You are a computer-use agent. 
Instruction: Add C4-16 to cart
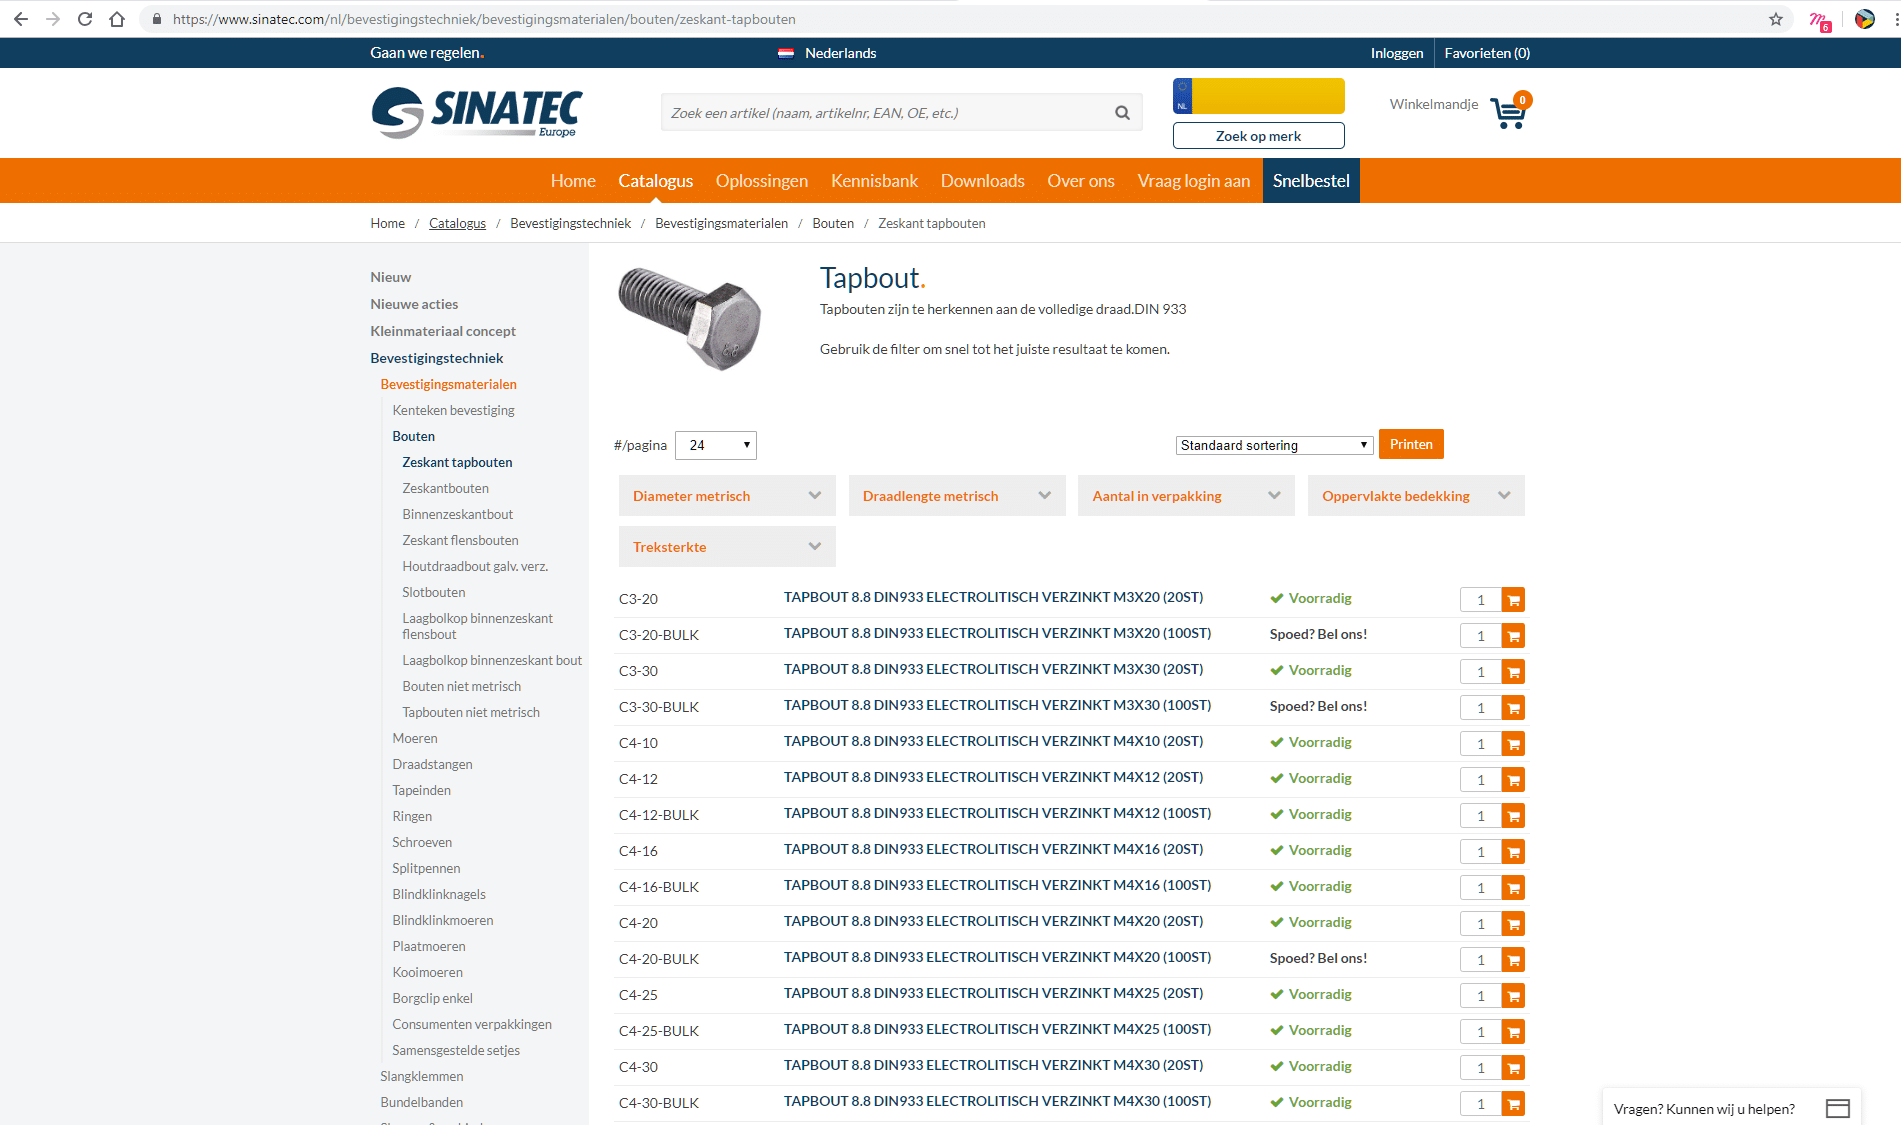point(1513,852)
